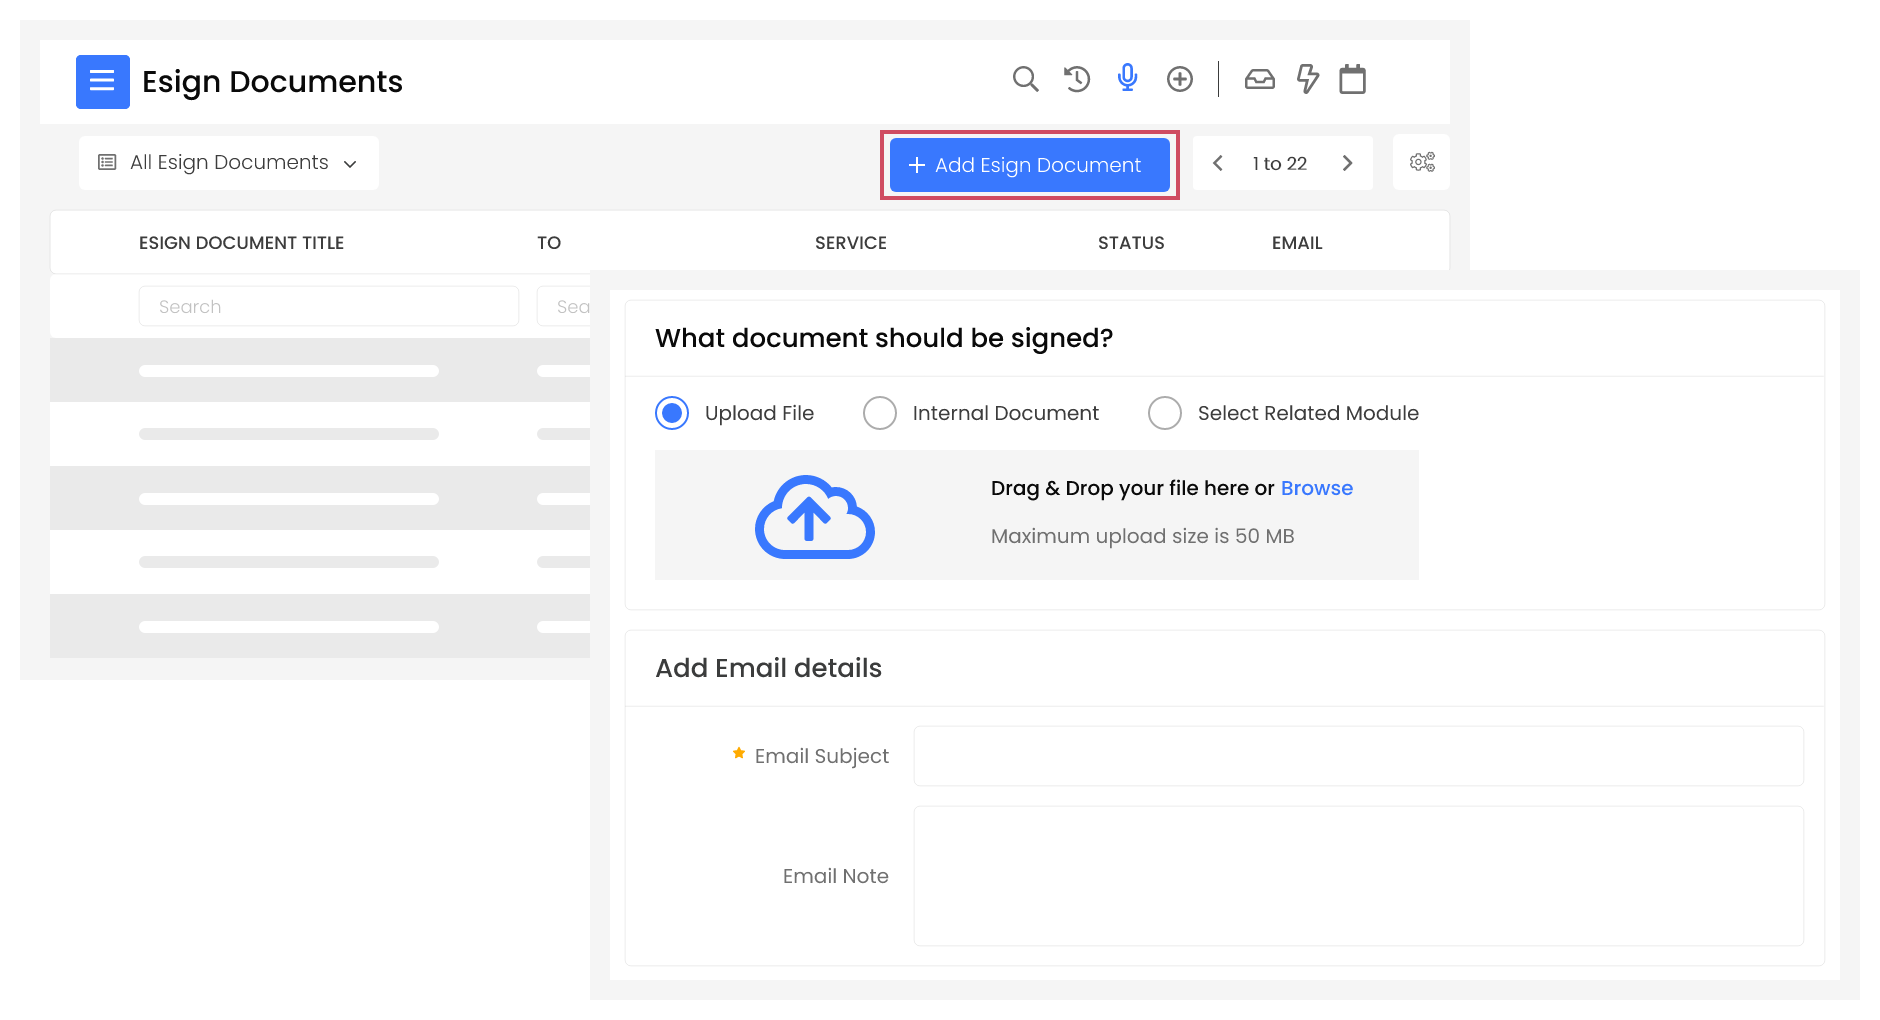
Task: Click the Status column header
Action: tap(1131, 243)
